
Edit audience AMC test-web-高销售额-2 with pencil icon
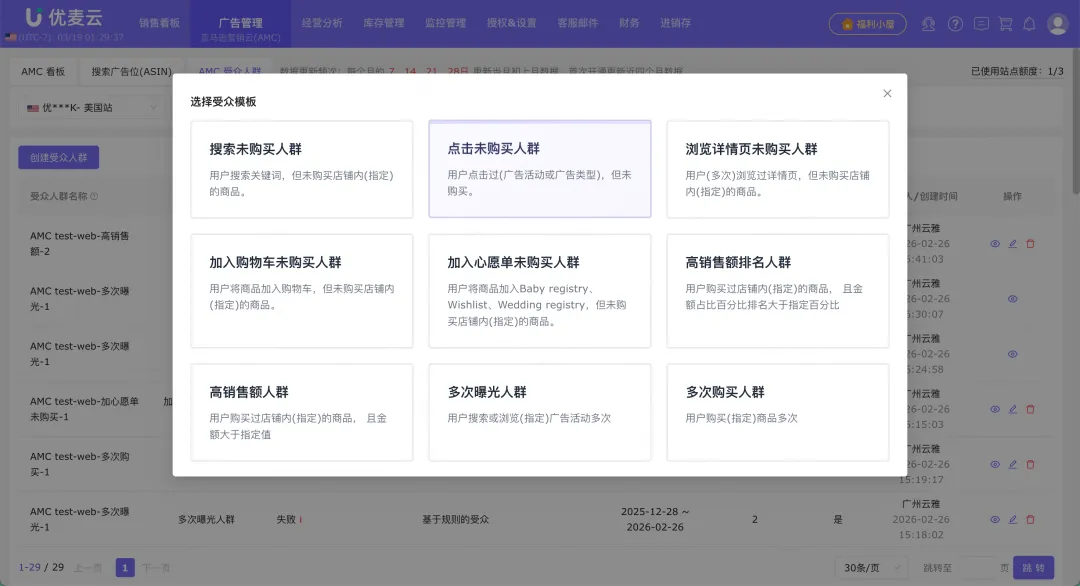[x=1012, y=243]
